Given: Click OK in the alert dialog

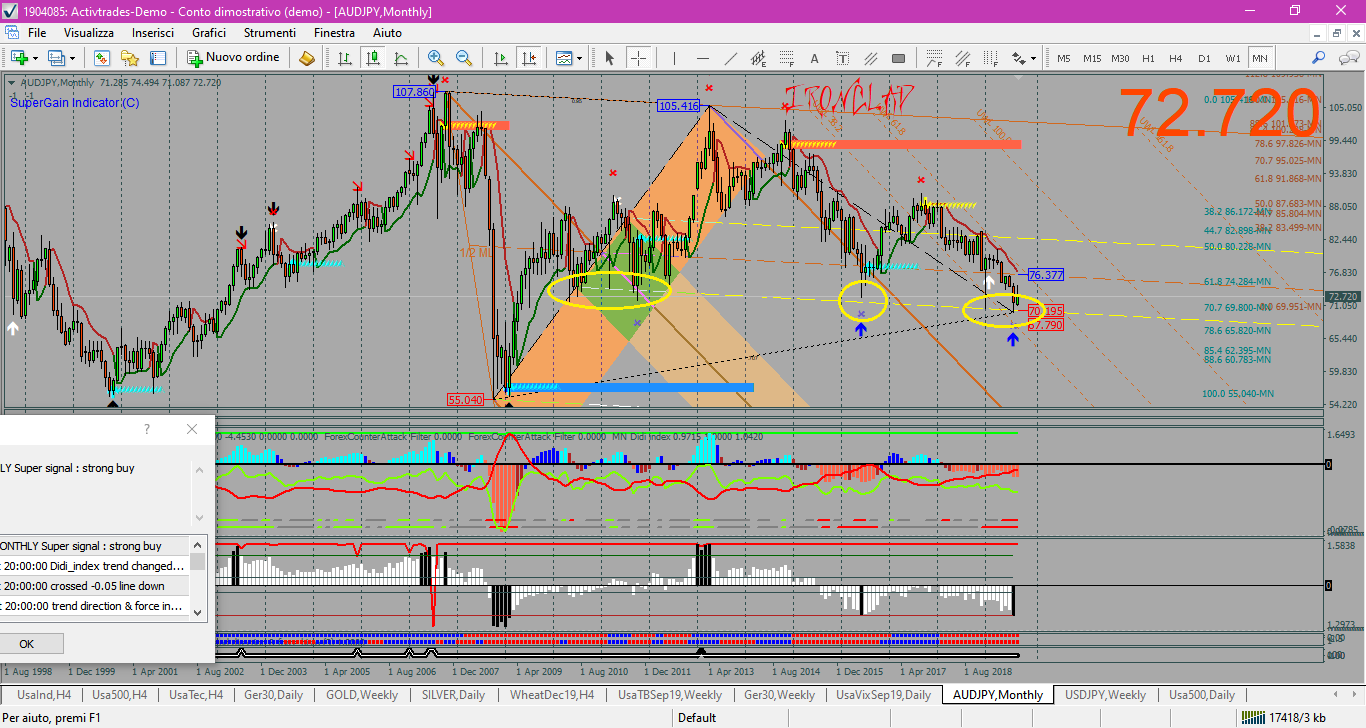Looking at the screenshot, I should (x=26, y=644).
